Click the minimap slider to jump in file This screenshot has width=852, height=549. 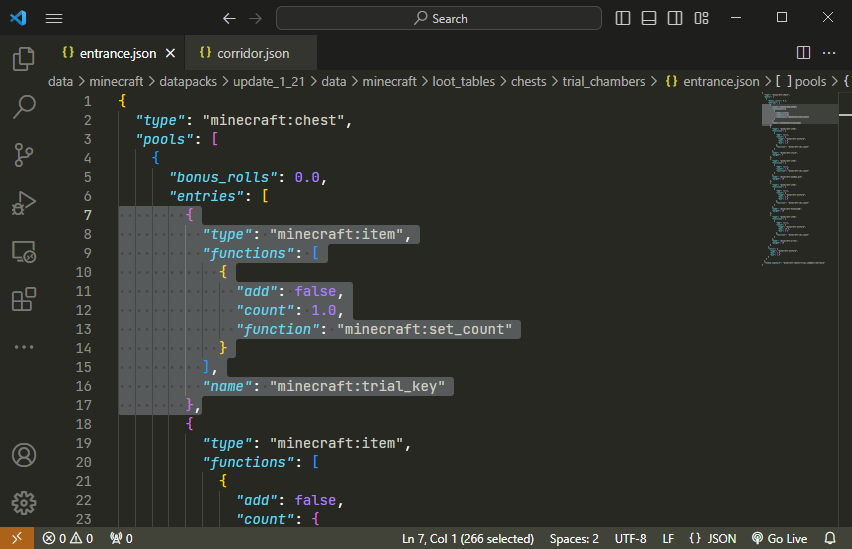(799, 115)
